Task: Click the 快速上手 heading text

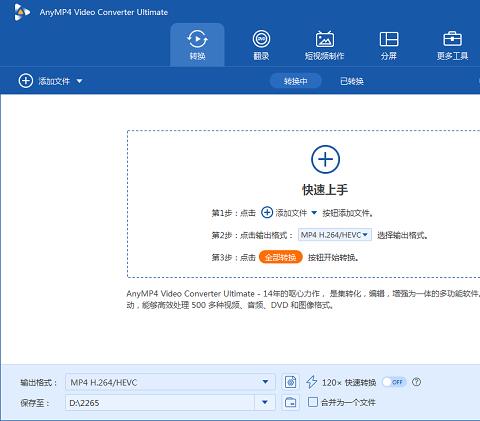Action: click(x=325, y=190)
